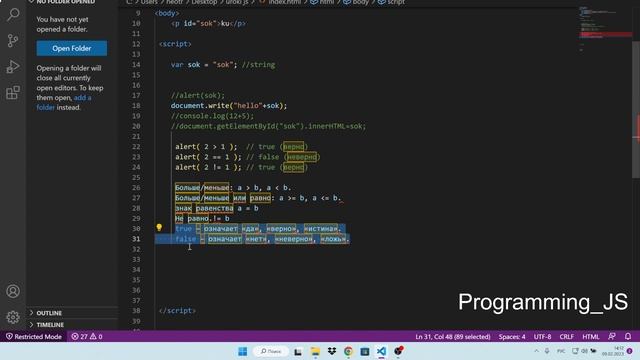Expand the TIMELINE section
The height and width of the screenshot is (360, 640).
(50, 325)
